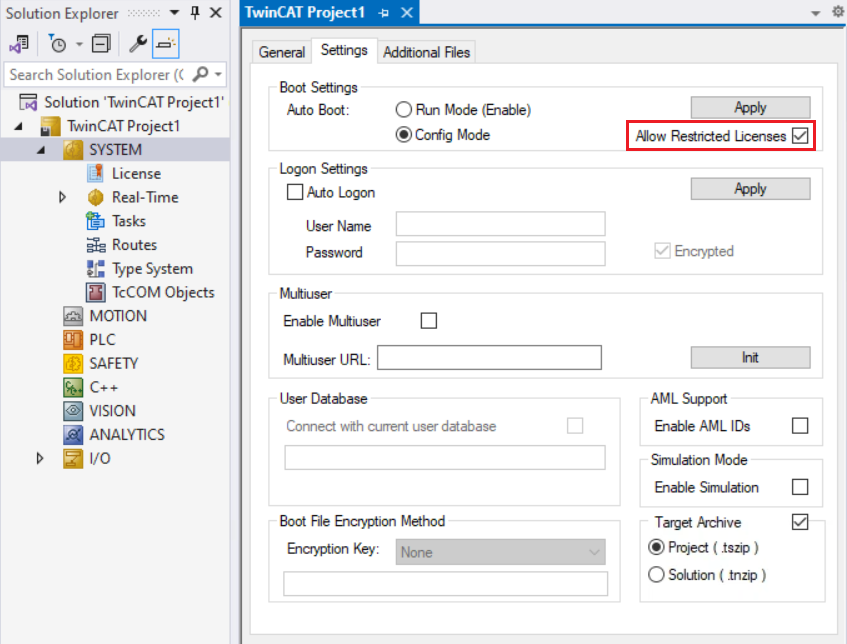This screenshot has height=644, width=847.
Task: Enable the Auto Logon checkbox
Action: 294,192
